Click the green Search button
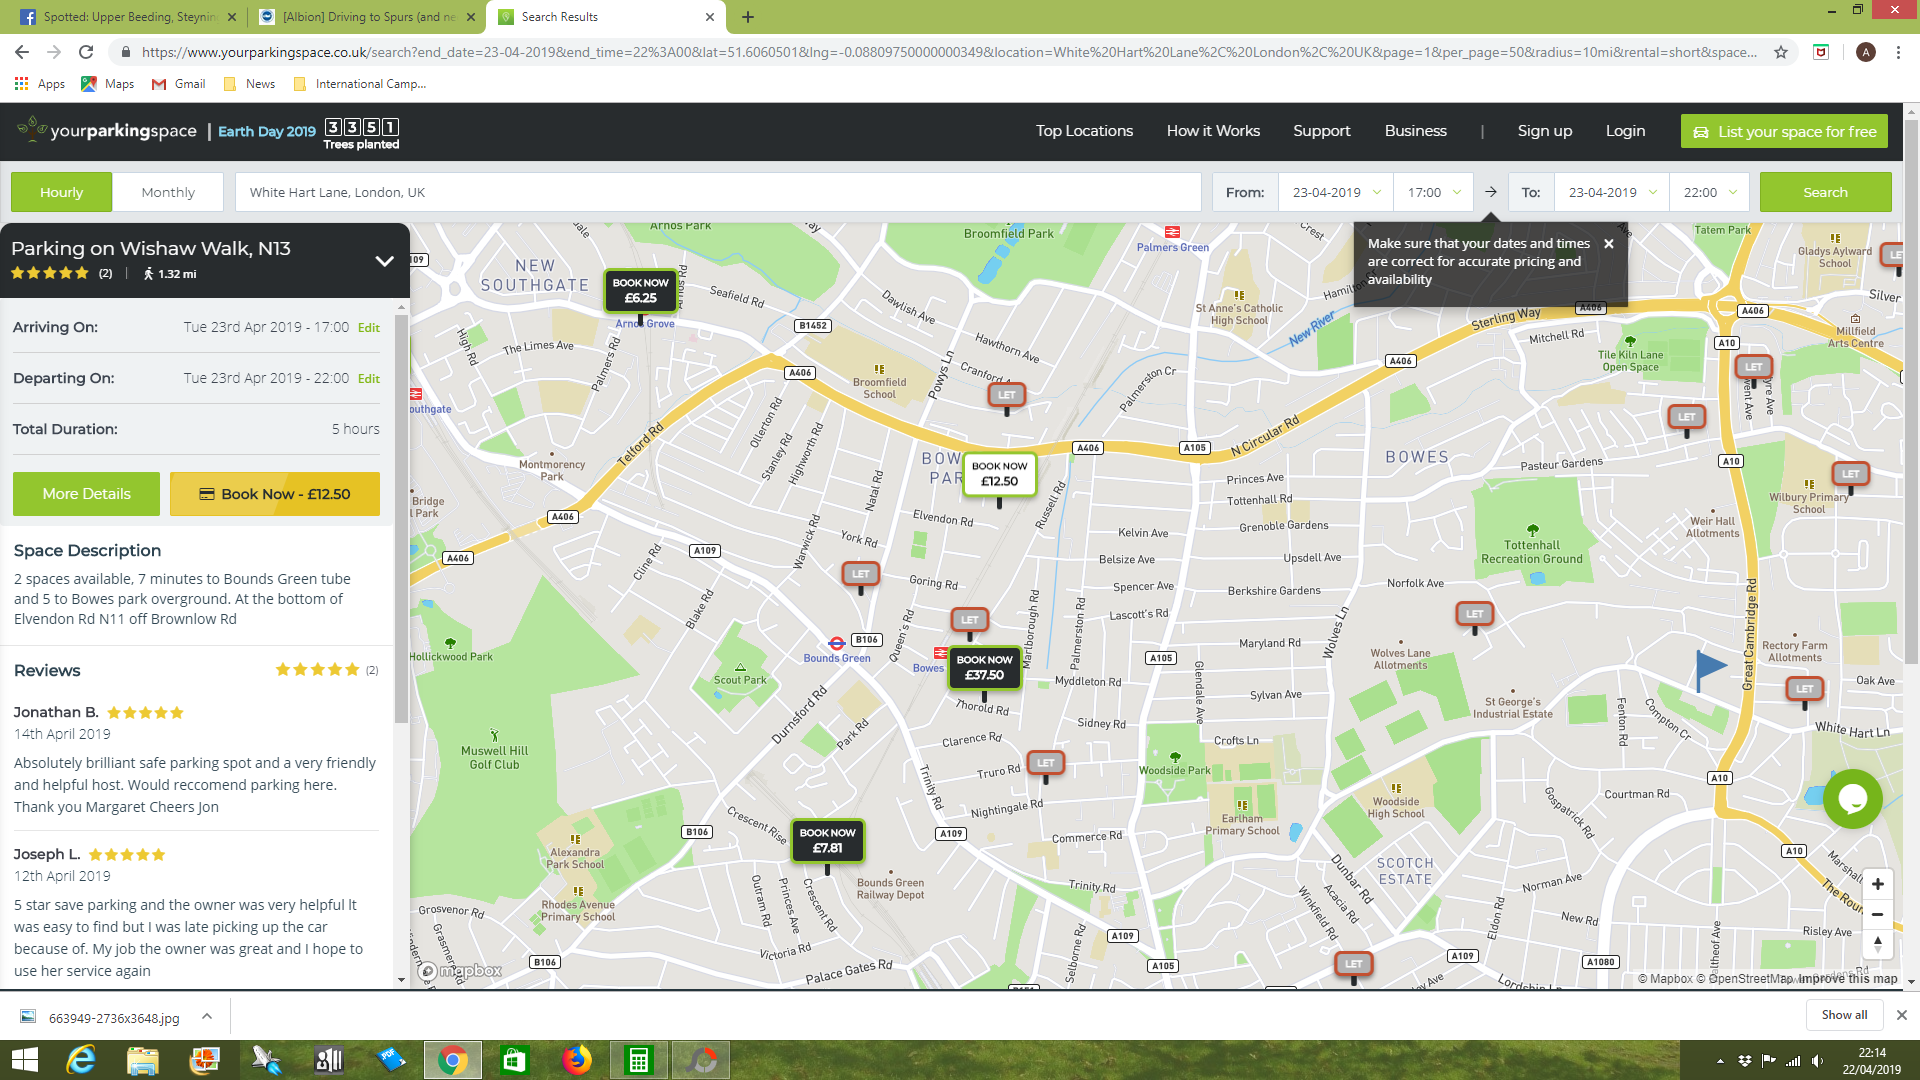 click(1825, 192)
